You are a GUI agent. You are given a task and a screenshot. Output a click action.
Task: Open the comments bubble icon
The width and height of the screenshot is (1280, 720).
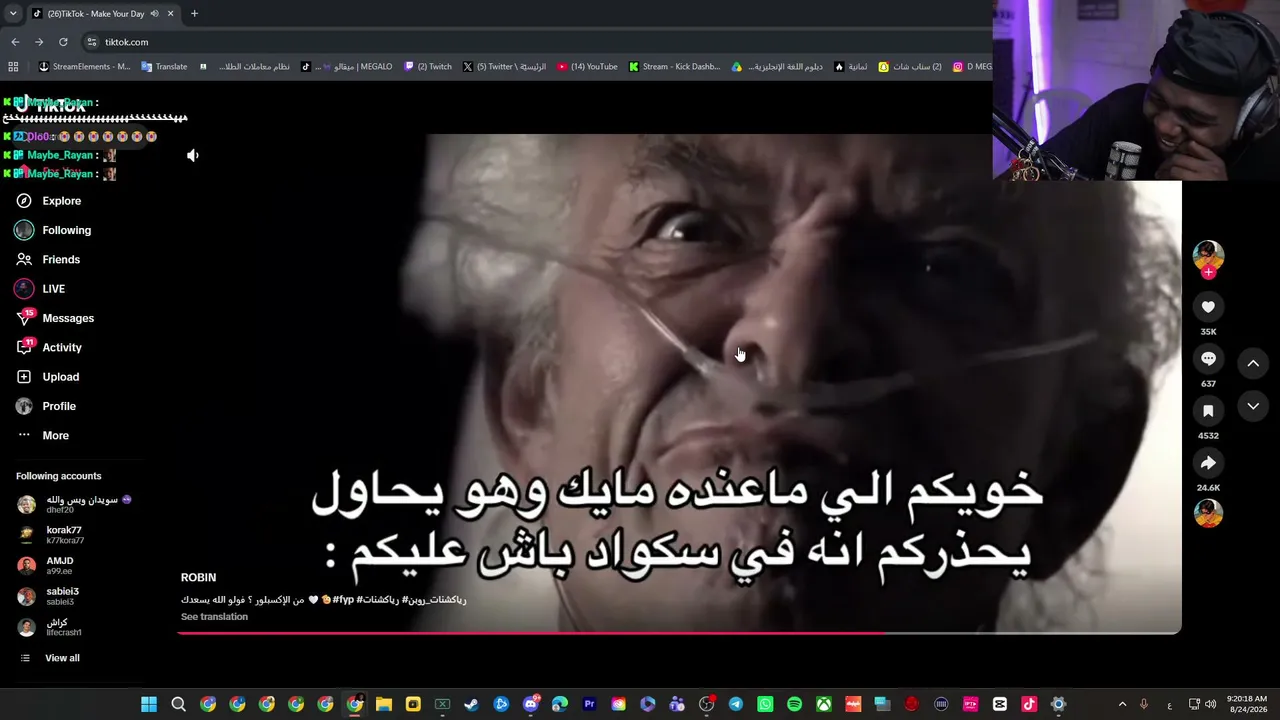click(1208, 359)
